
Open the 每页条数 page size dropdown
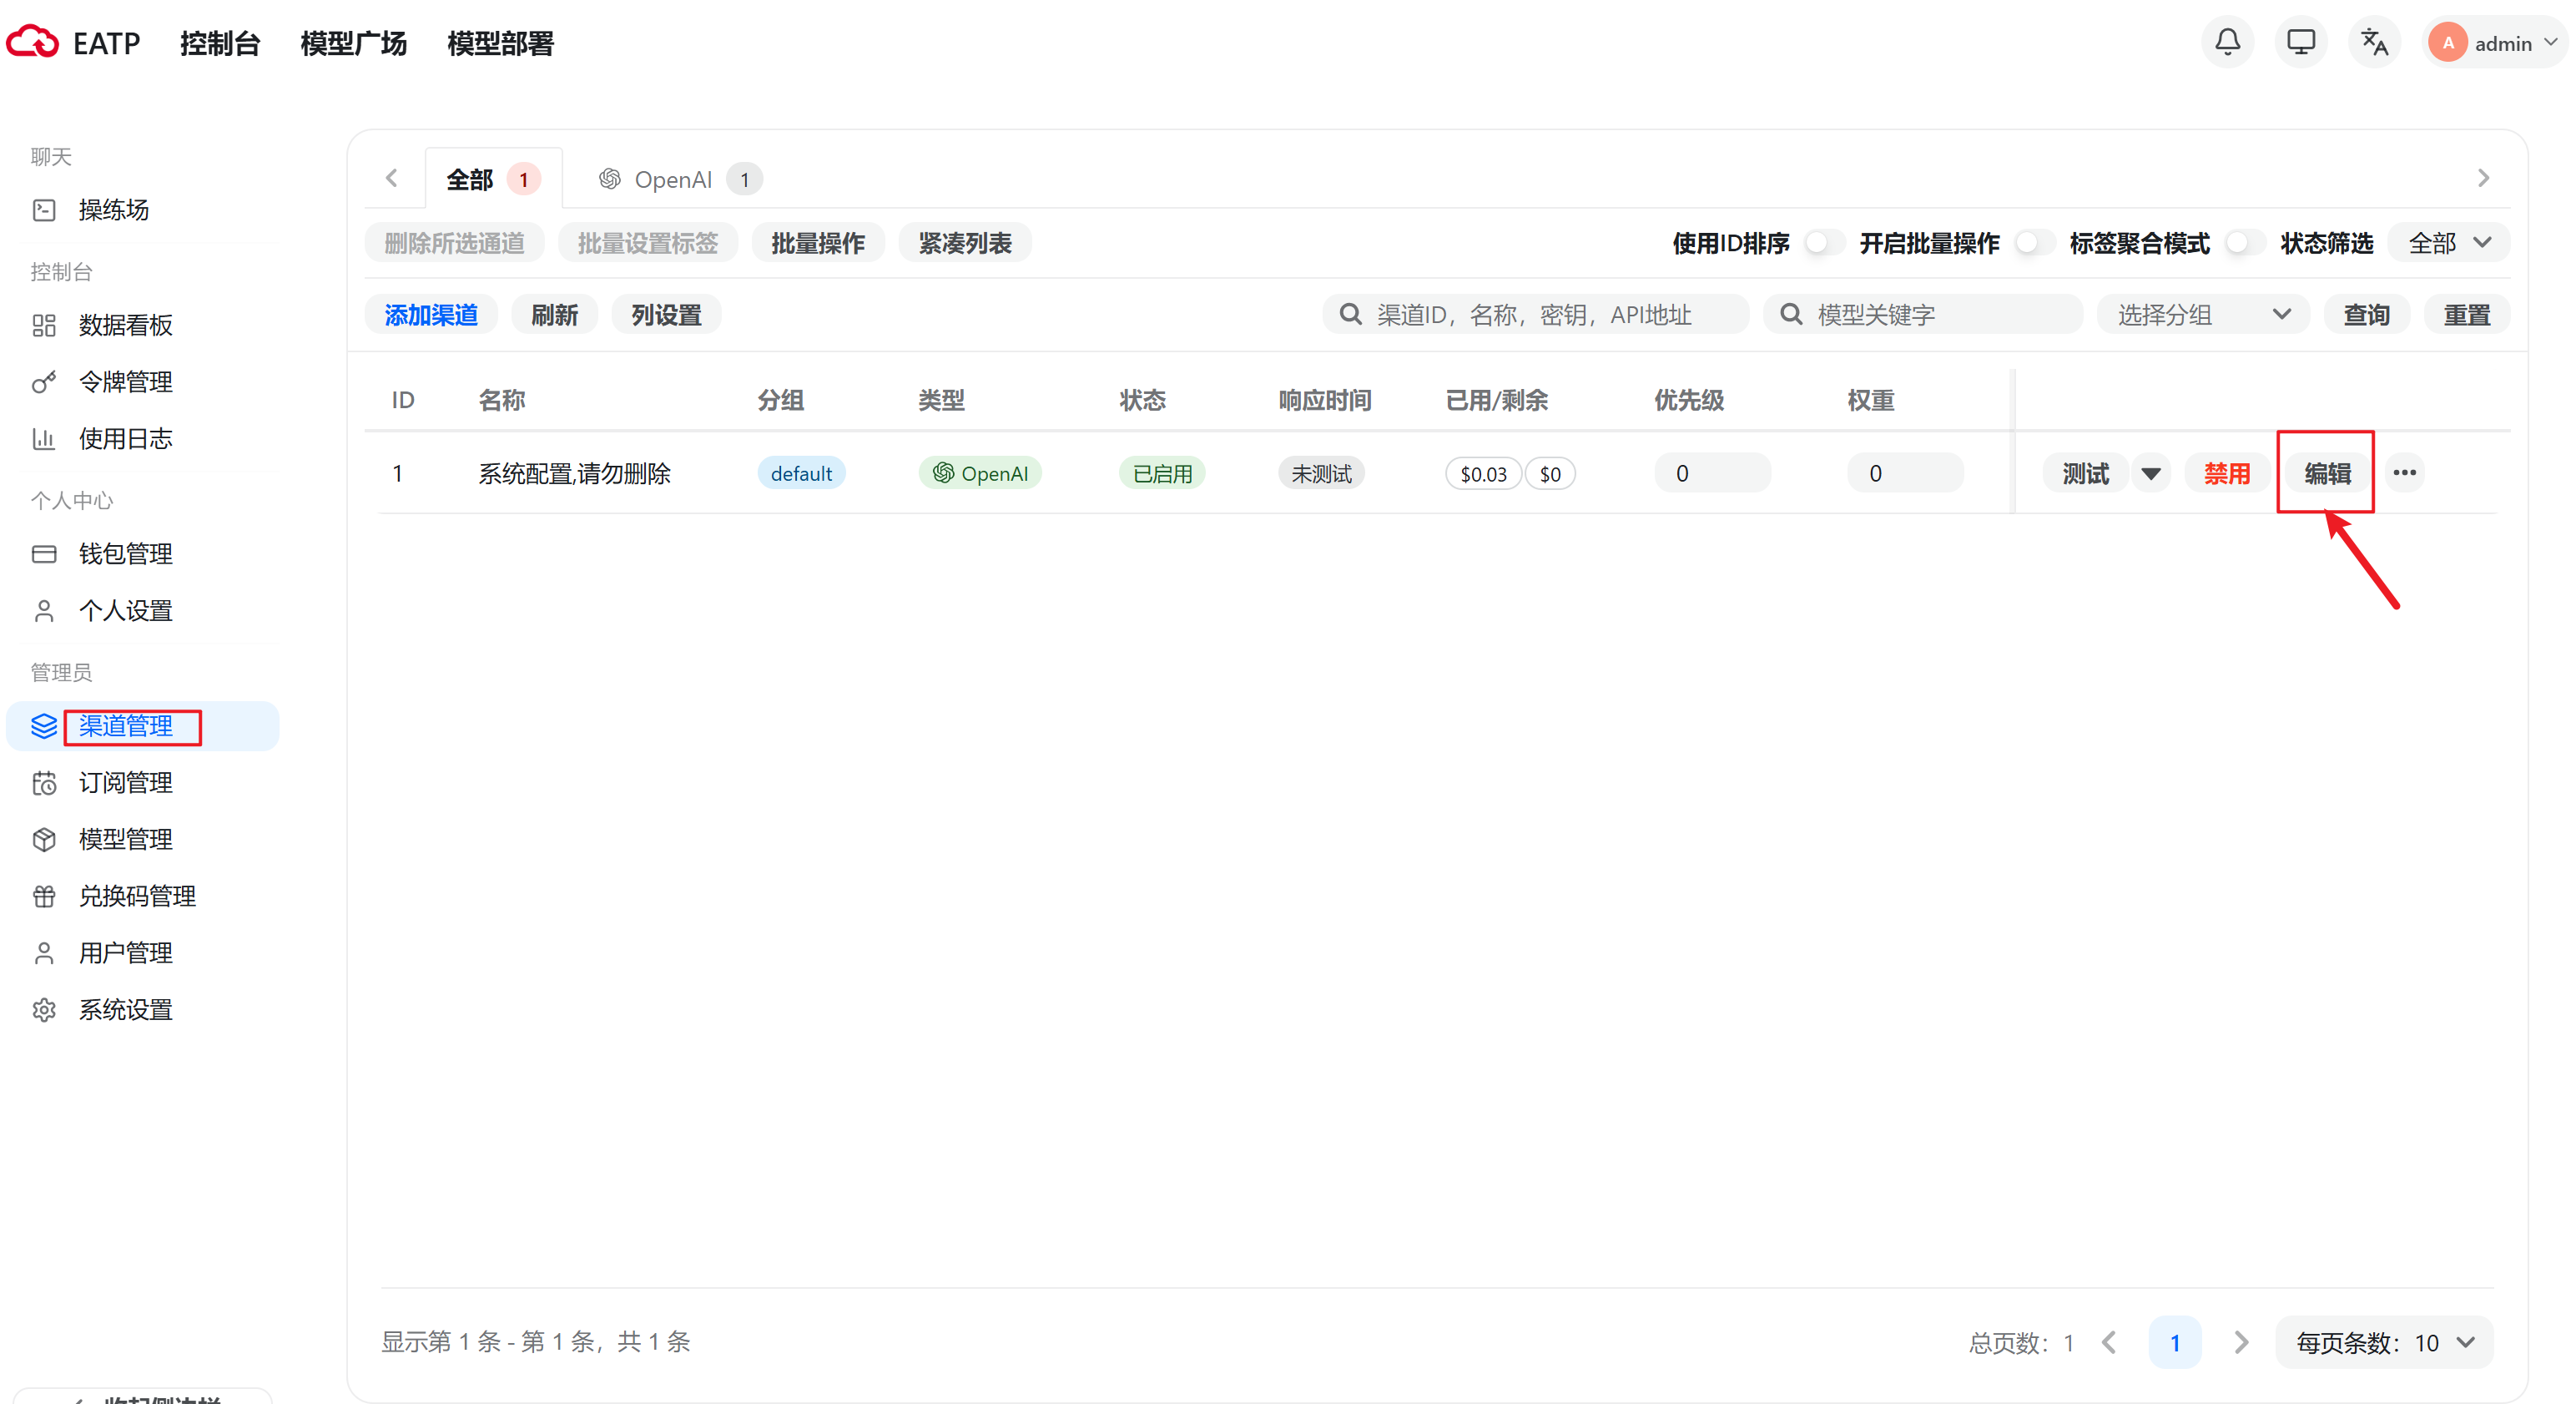coord(2384,1343)
